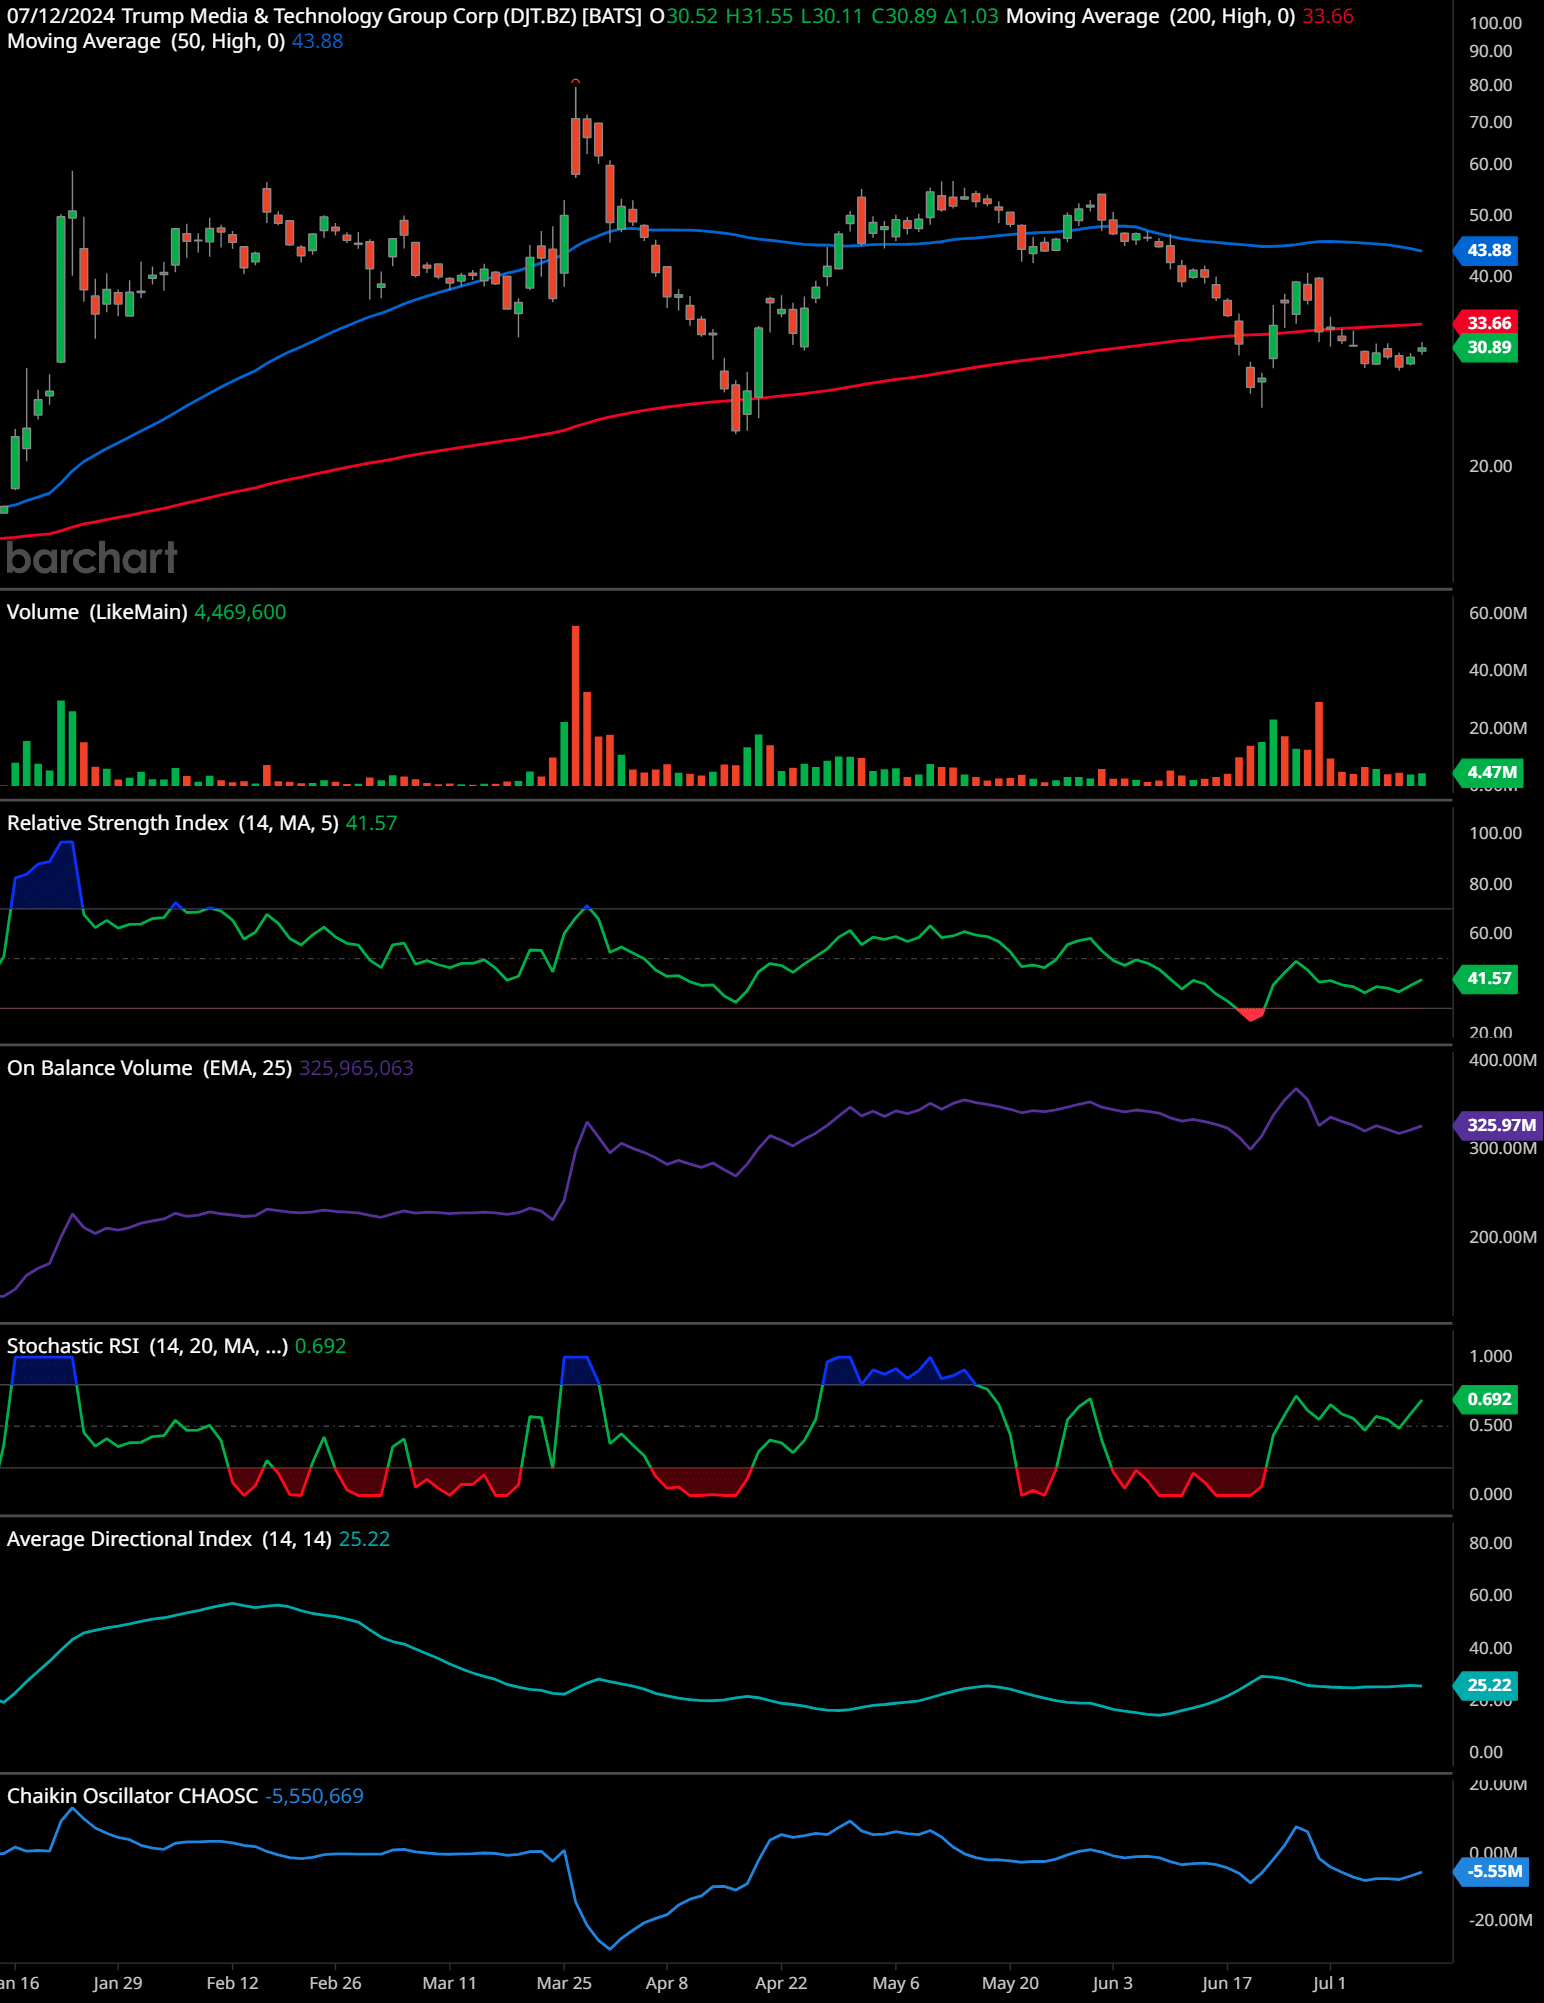The height and width of the screenshot is (2003, 1544).
Task: Click the On Balance Volume (EMA, 25) label
Action: pyautogui.click(x=149, y=1068)
